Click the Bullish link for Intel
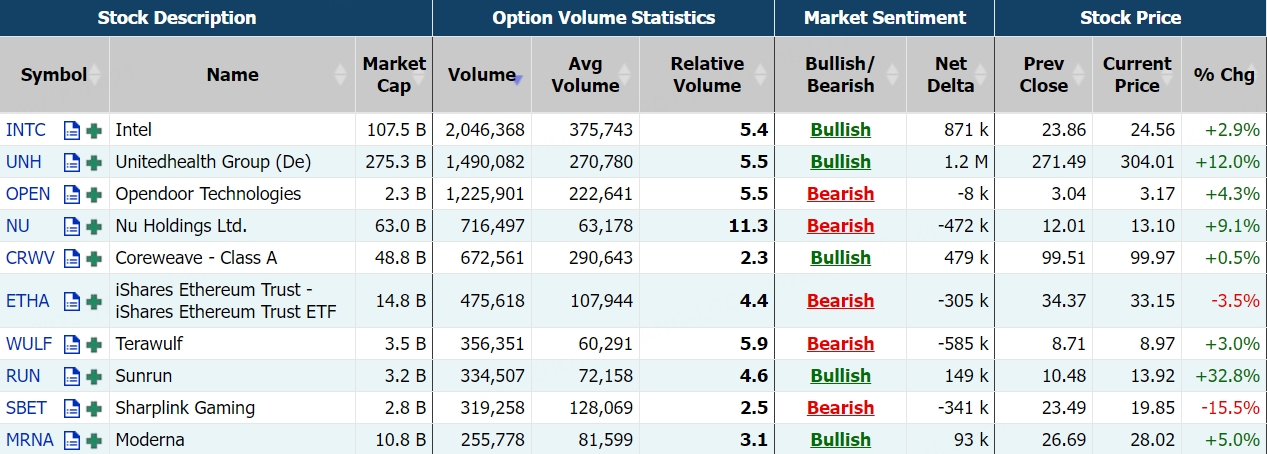Image resolution: width=1267 pixels, height=454 pixels. pyautogui.click(x=840, y=130)
